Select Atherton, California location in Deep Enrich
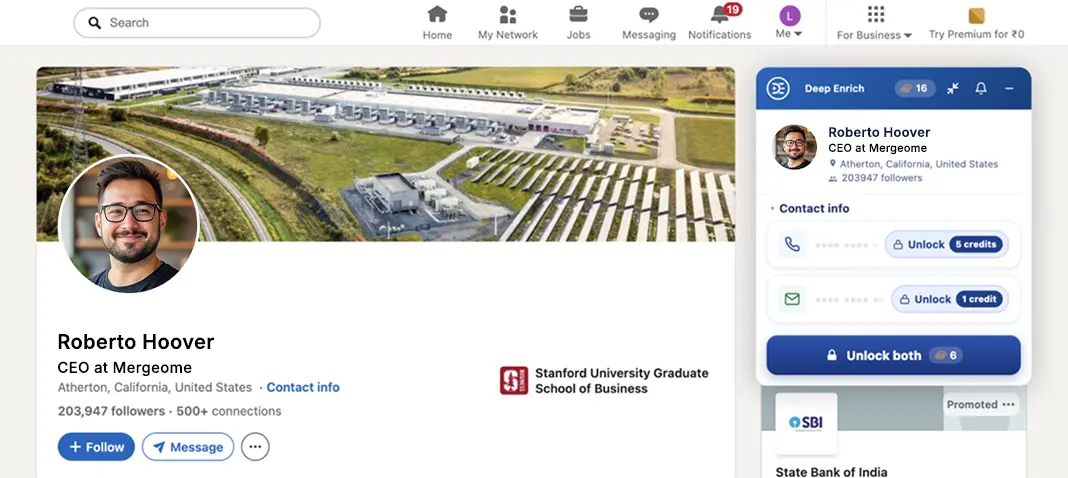This screenshot has height=478, width=1068. tap(918, 164)
